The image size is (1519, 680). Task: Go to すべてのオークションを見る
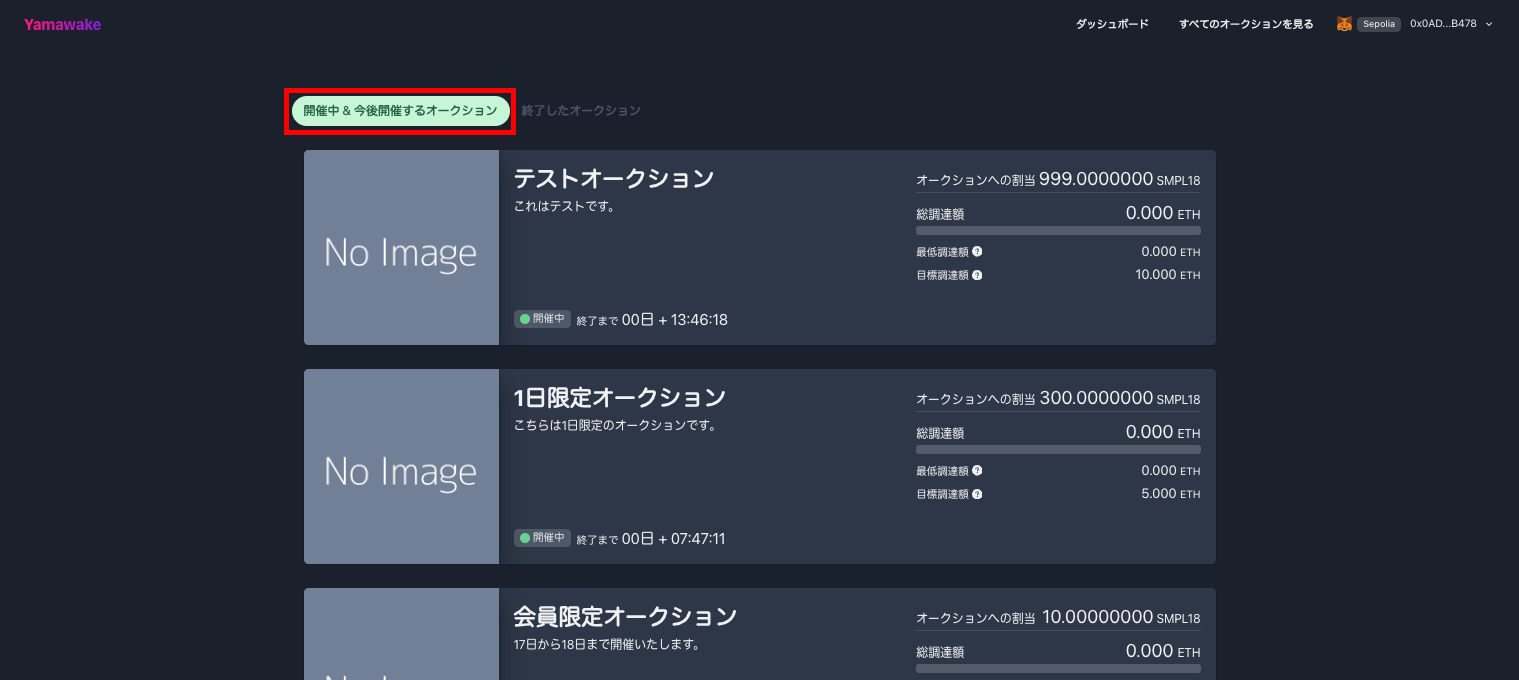tap(1246, 24)
